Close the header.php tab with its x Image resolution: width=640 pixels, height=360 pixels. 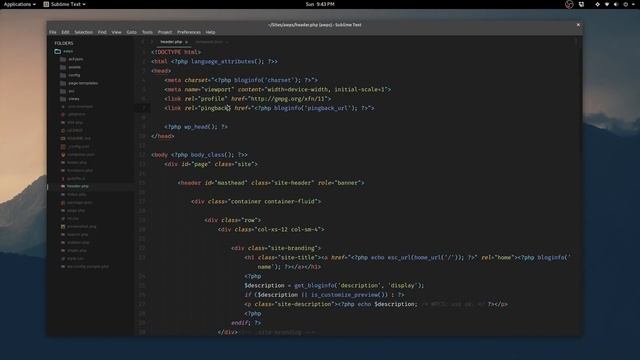coord(187,42)
